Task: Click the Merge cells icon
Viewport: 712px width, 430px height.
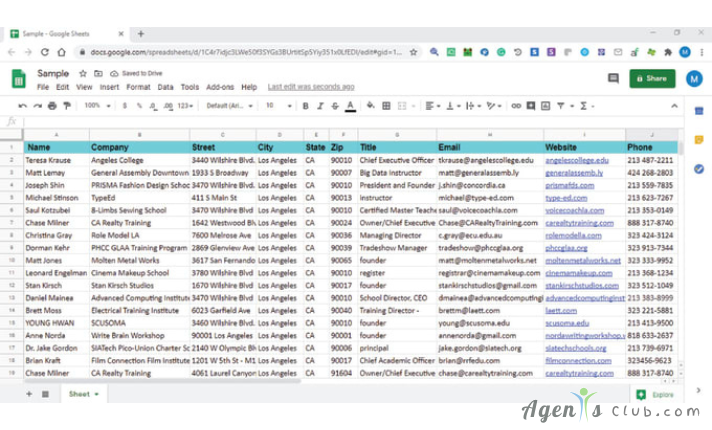Action: pos(402,106)
